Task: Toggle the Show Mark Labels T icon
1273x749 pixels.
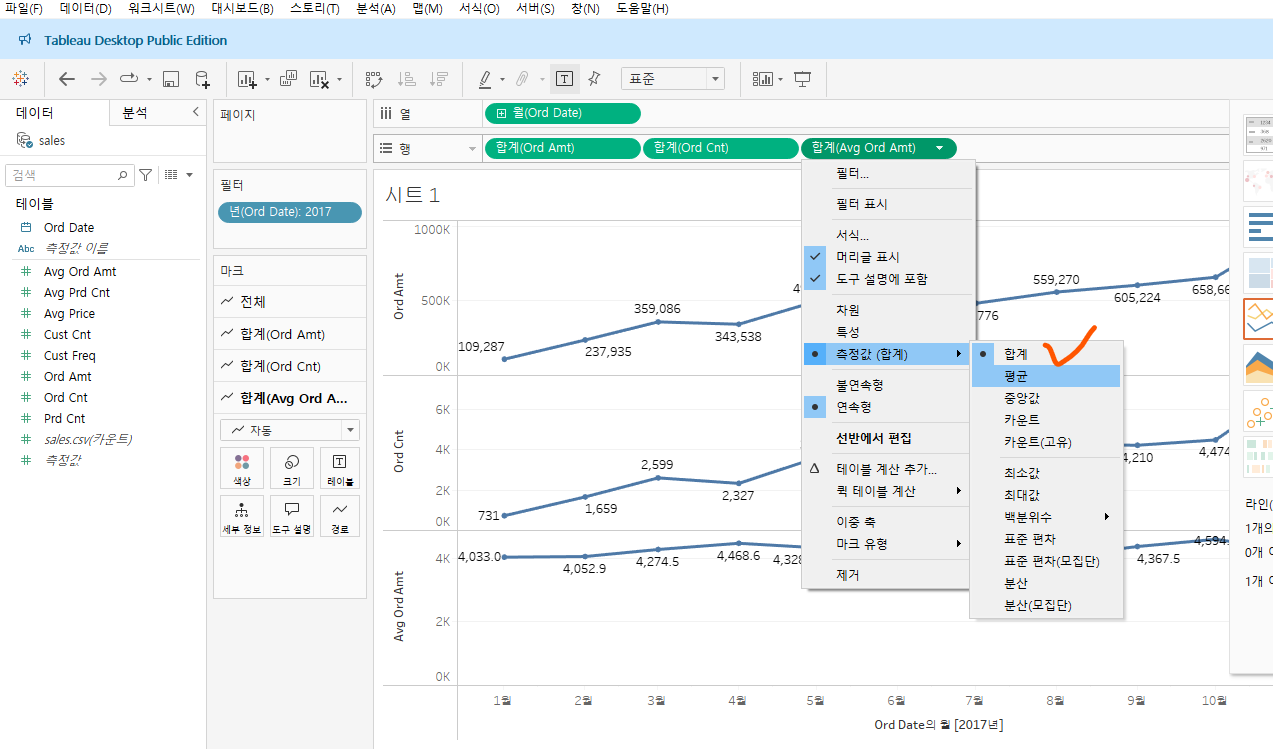Action: pyautogui.click(x=564, y=79)
